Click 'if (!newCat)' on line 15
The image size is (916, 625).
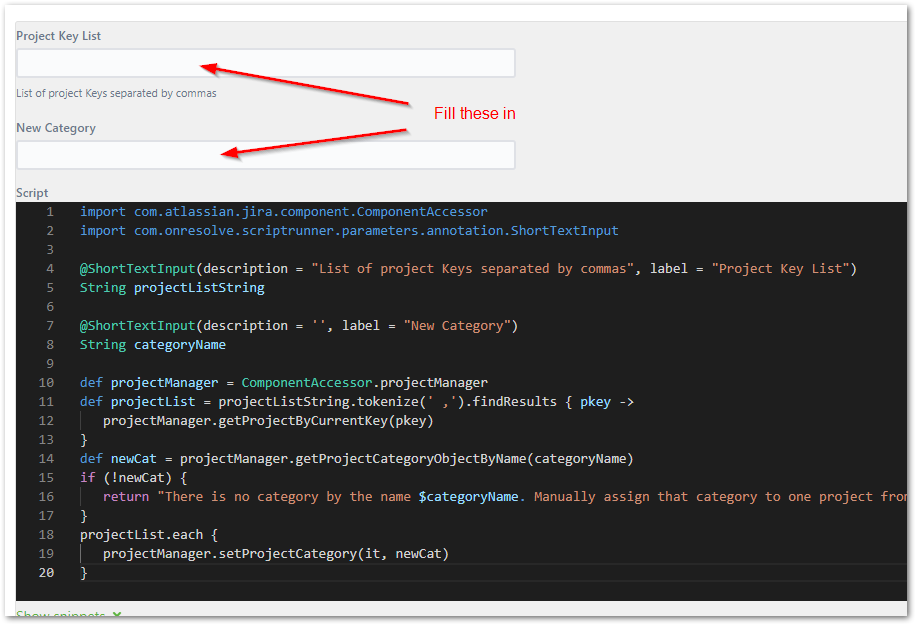126,478
